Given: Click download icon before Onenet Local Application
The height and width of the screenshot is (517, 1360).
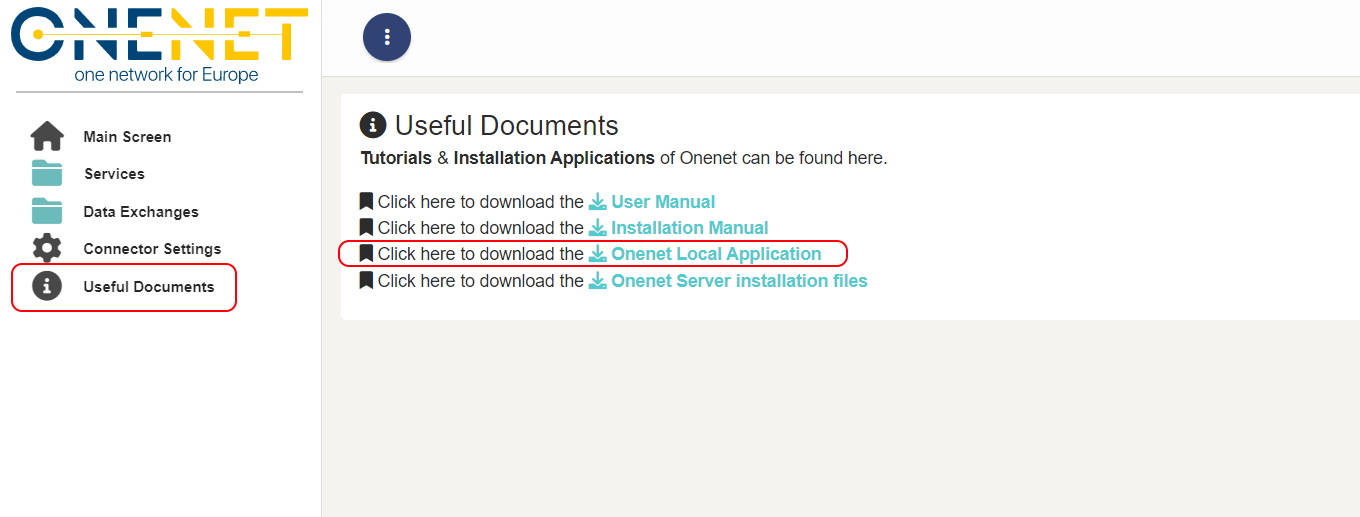Looking at the screenshot, I should (598, 254).
